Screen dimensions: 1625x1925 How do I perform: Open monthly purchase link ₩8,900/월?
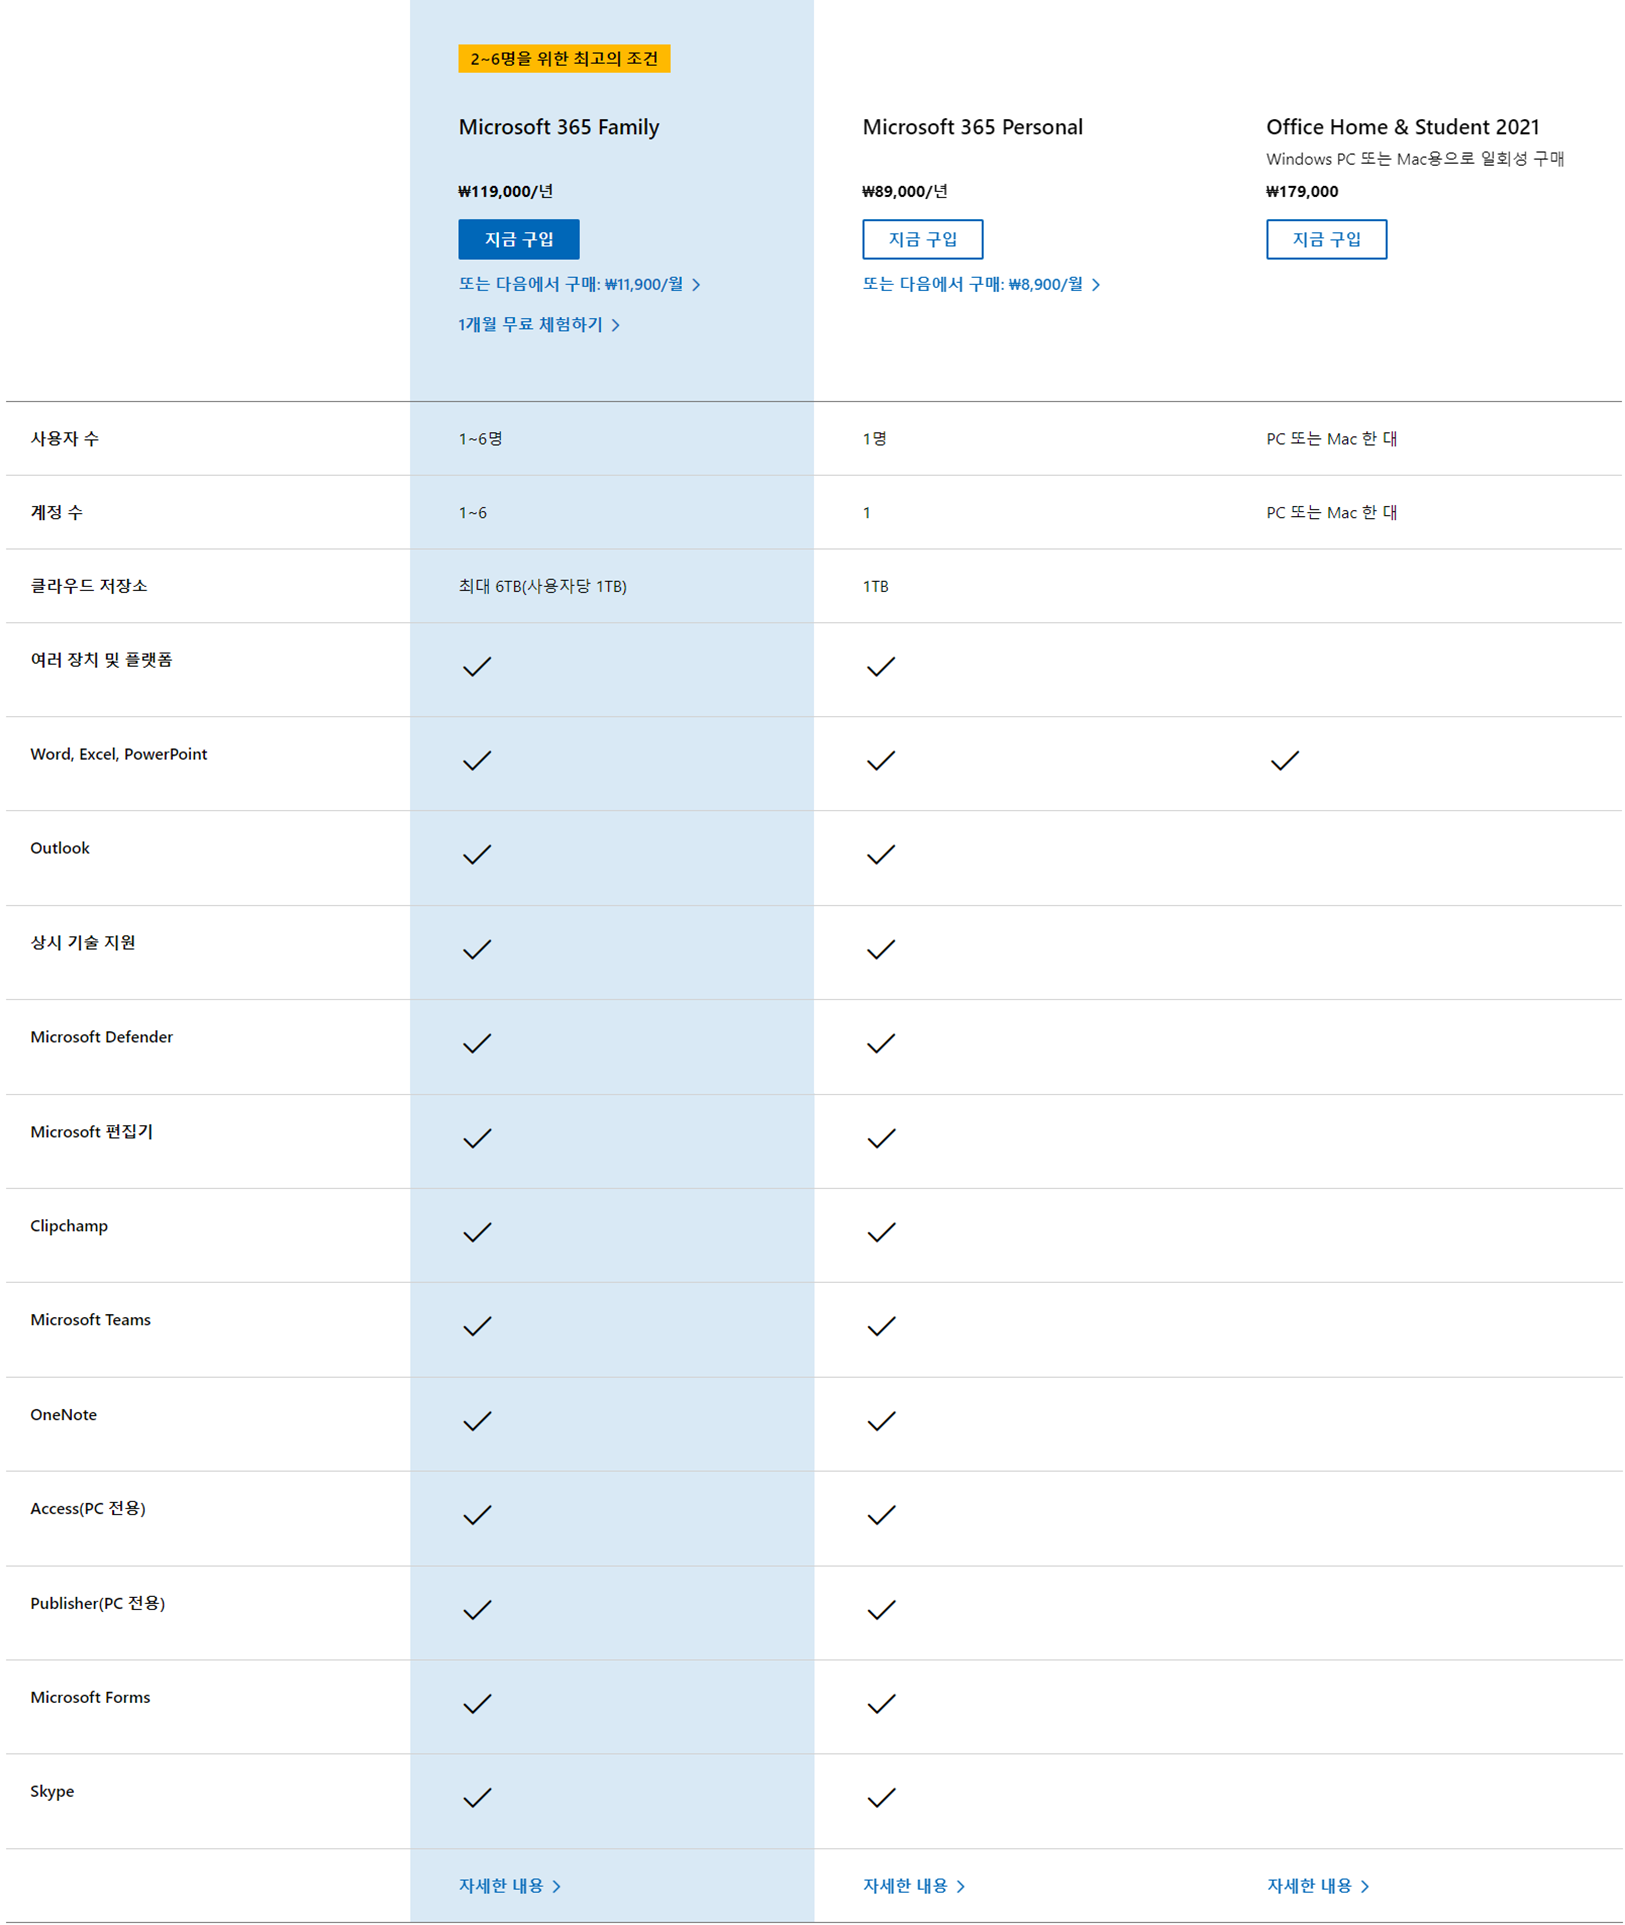981,284
